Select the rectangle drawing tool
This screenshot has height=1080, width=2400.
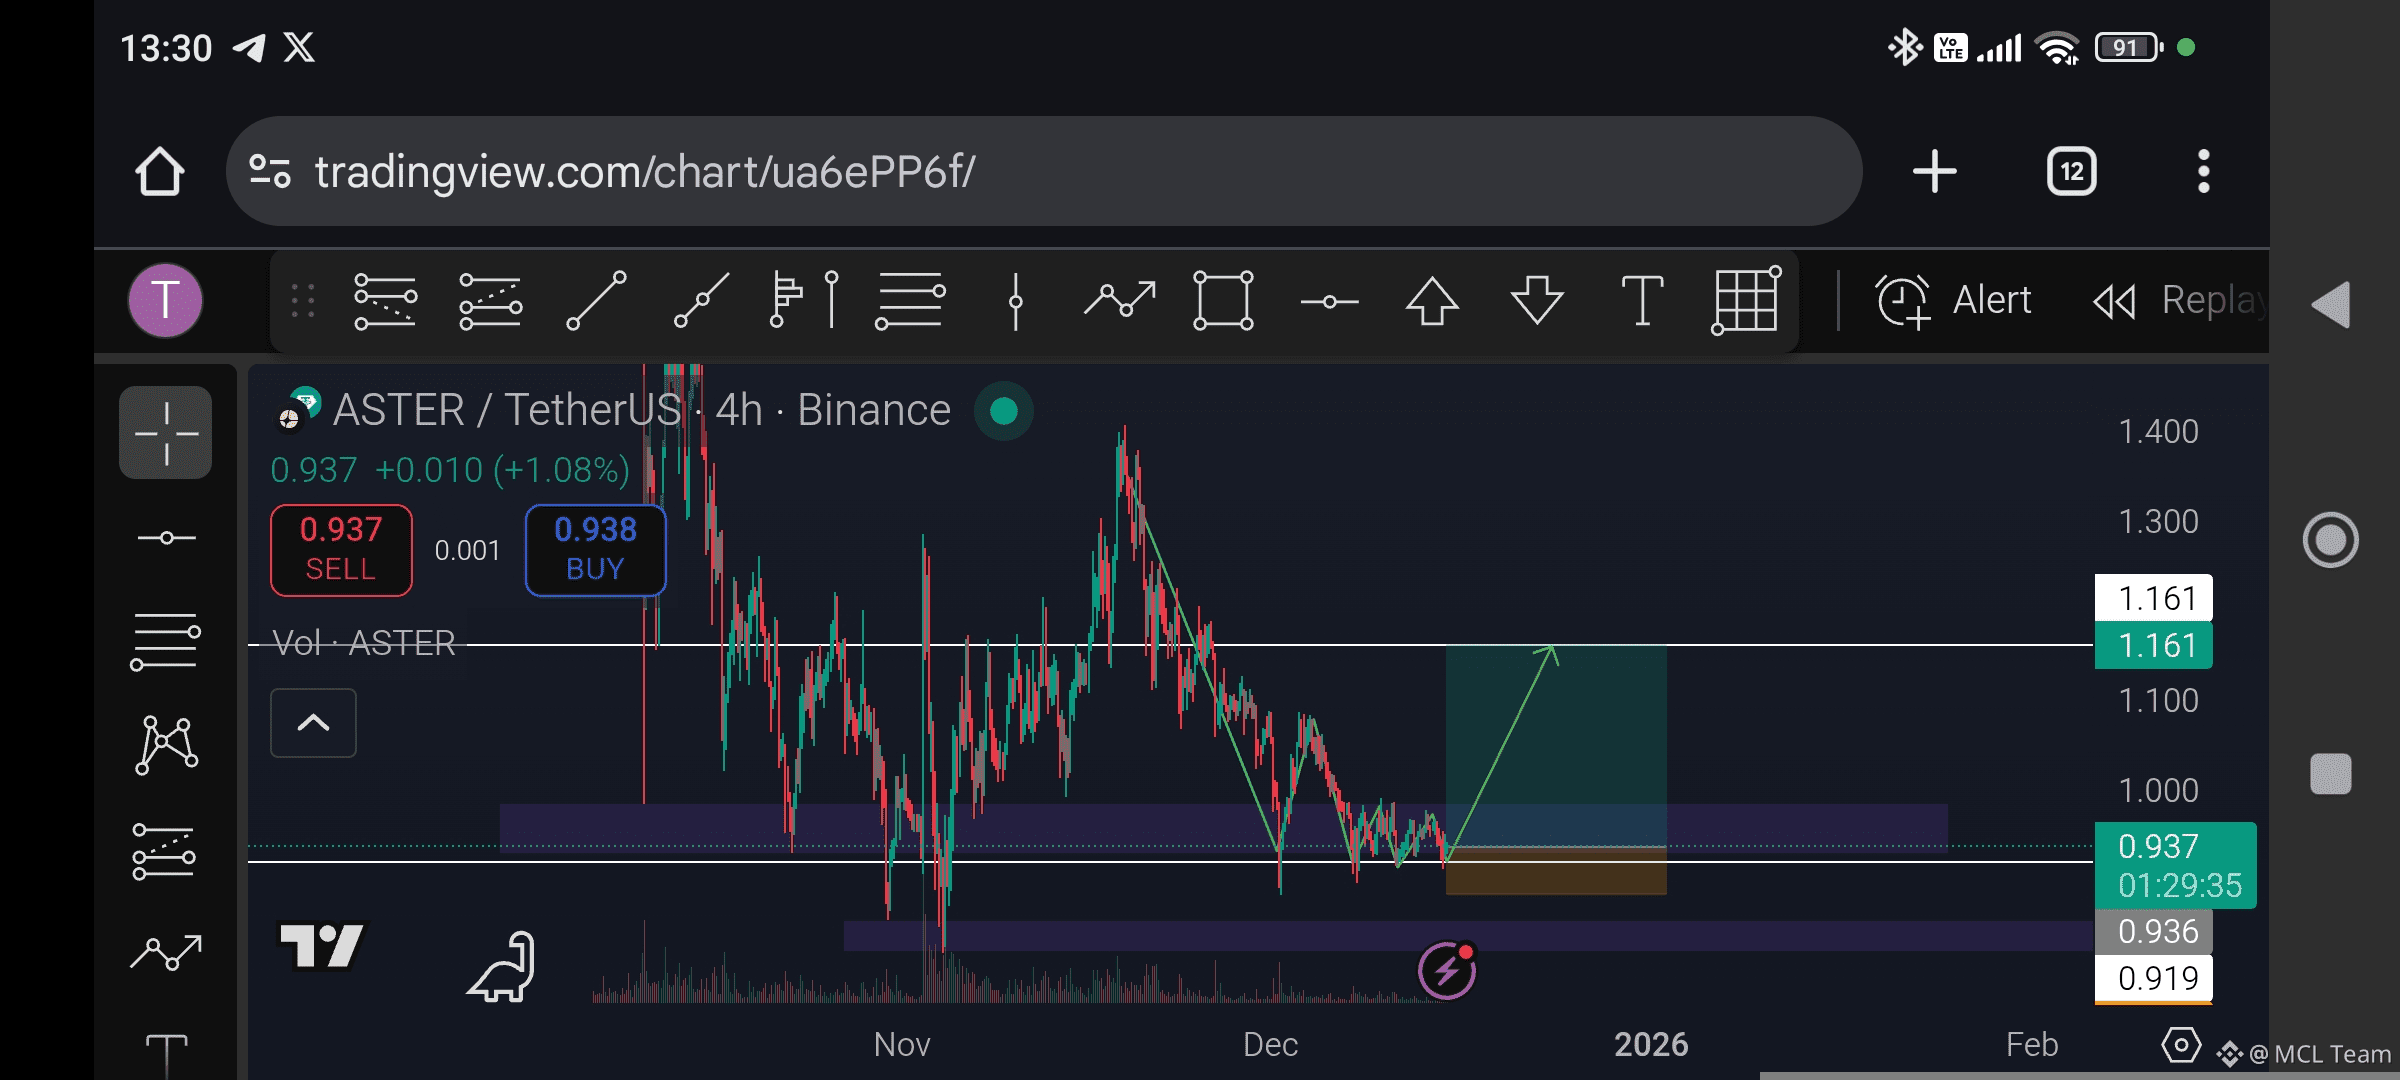[1223, 300]
